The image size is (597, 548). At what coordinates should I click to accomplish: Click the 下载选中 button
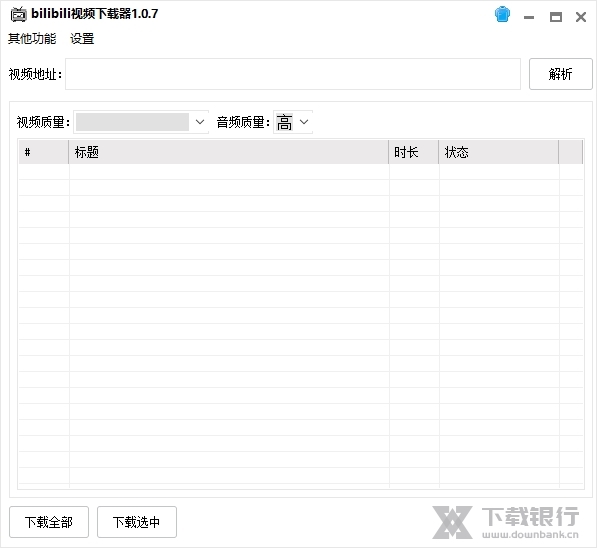point(137,522)
